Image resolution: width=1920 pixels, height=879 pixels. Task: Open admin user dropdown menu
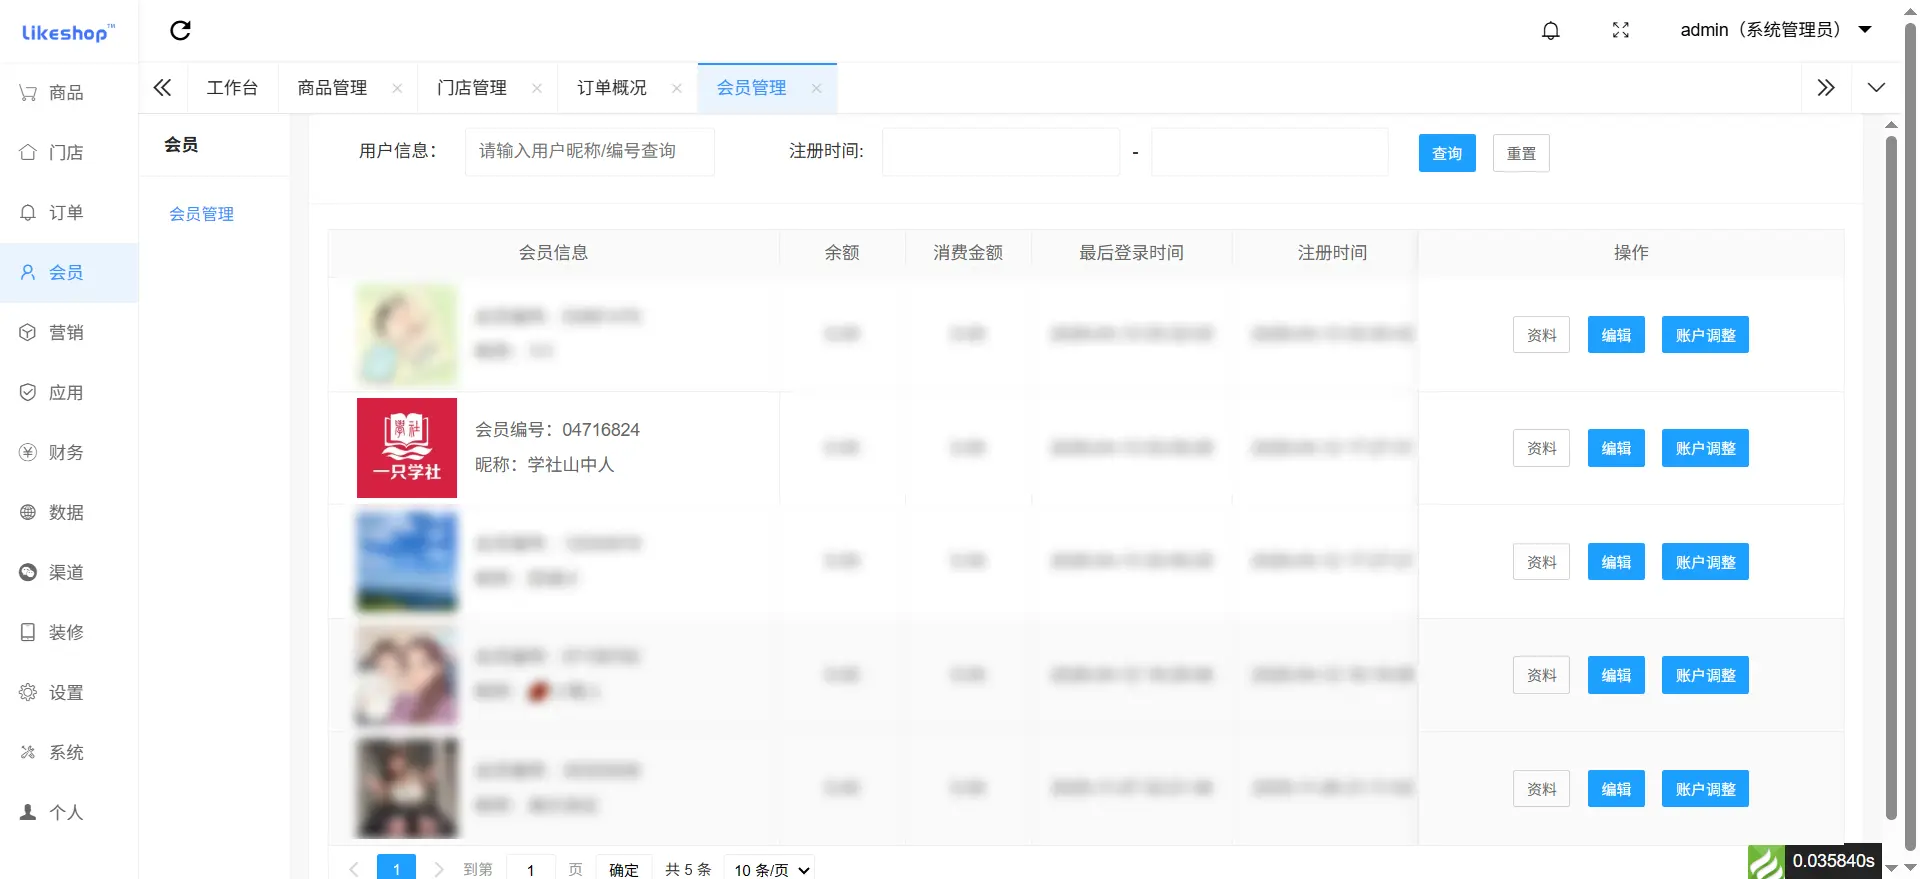1776,30
